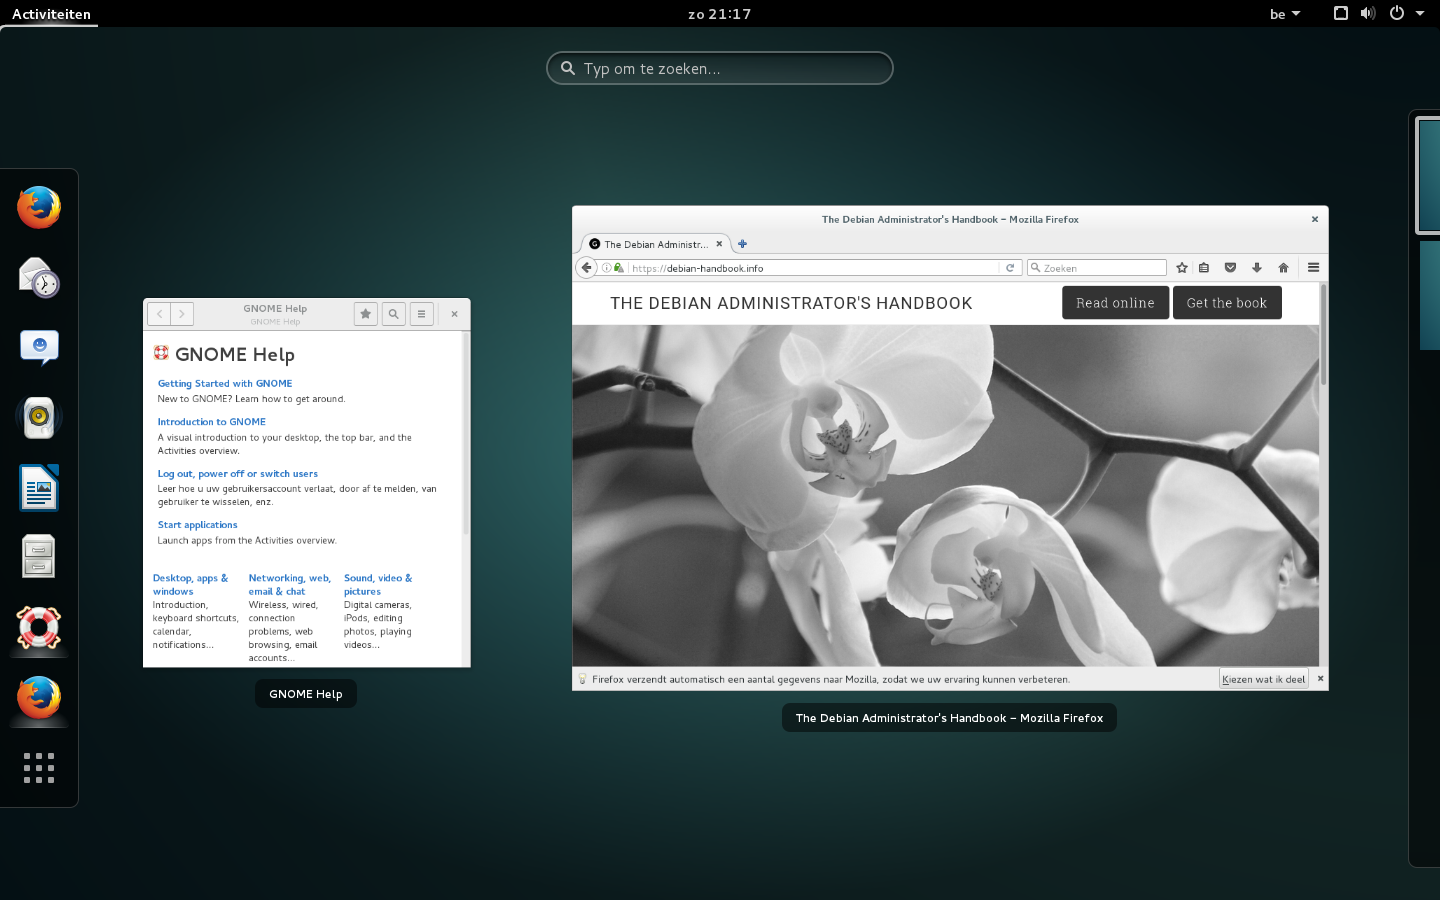Screen dimensions: 1440x900
Task: Click Firefox home icon
Action: coord(1284,268)
